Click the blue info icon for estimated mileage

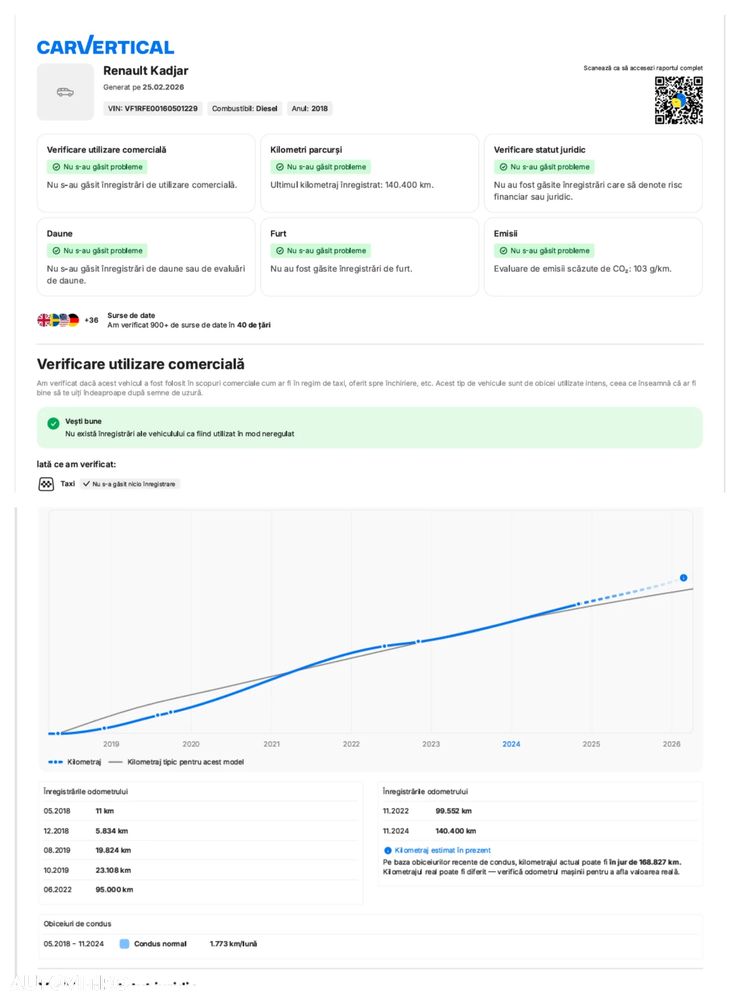388,850
